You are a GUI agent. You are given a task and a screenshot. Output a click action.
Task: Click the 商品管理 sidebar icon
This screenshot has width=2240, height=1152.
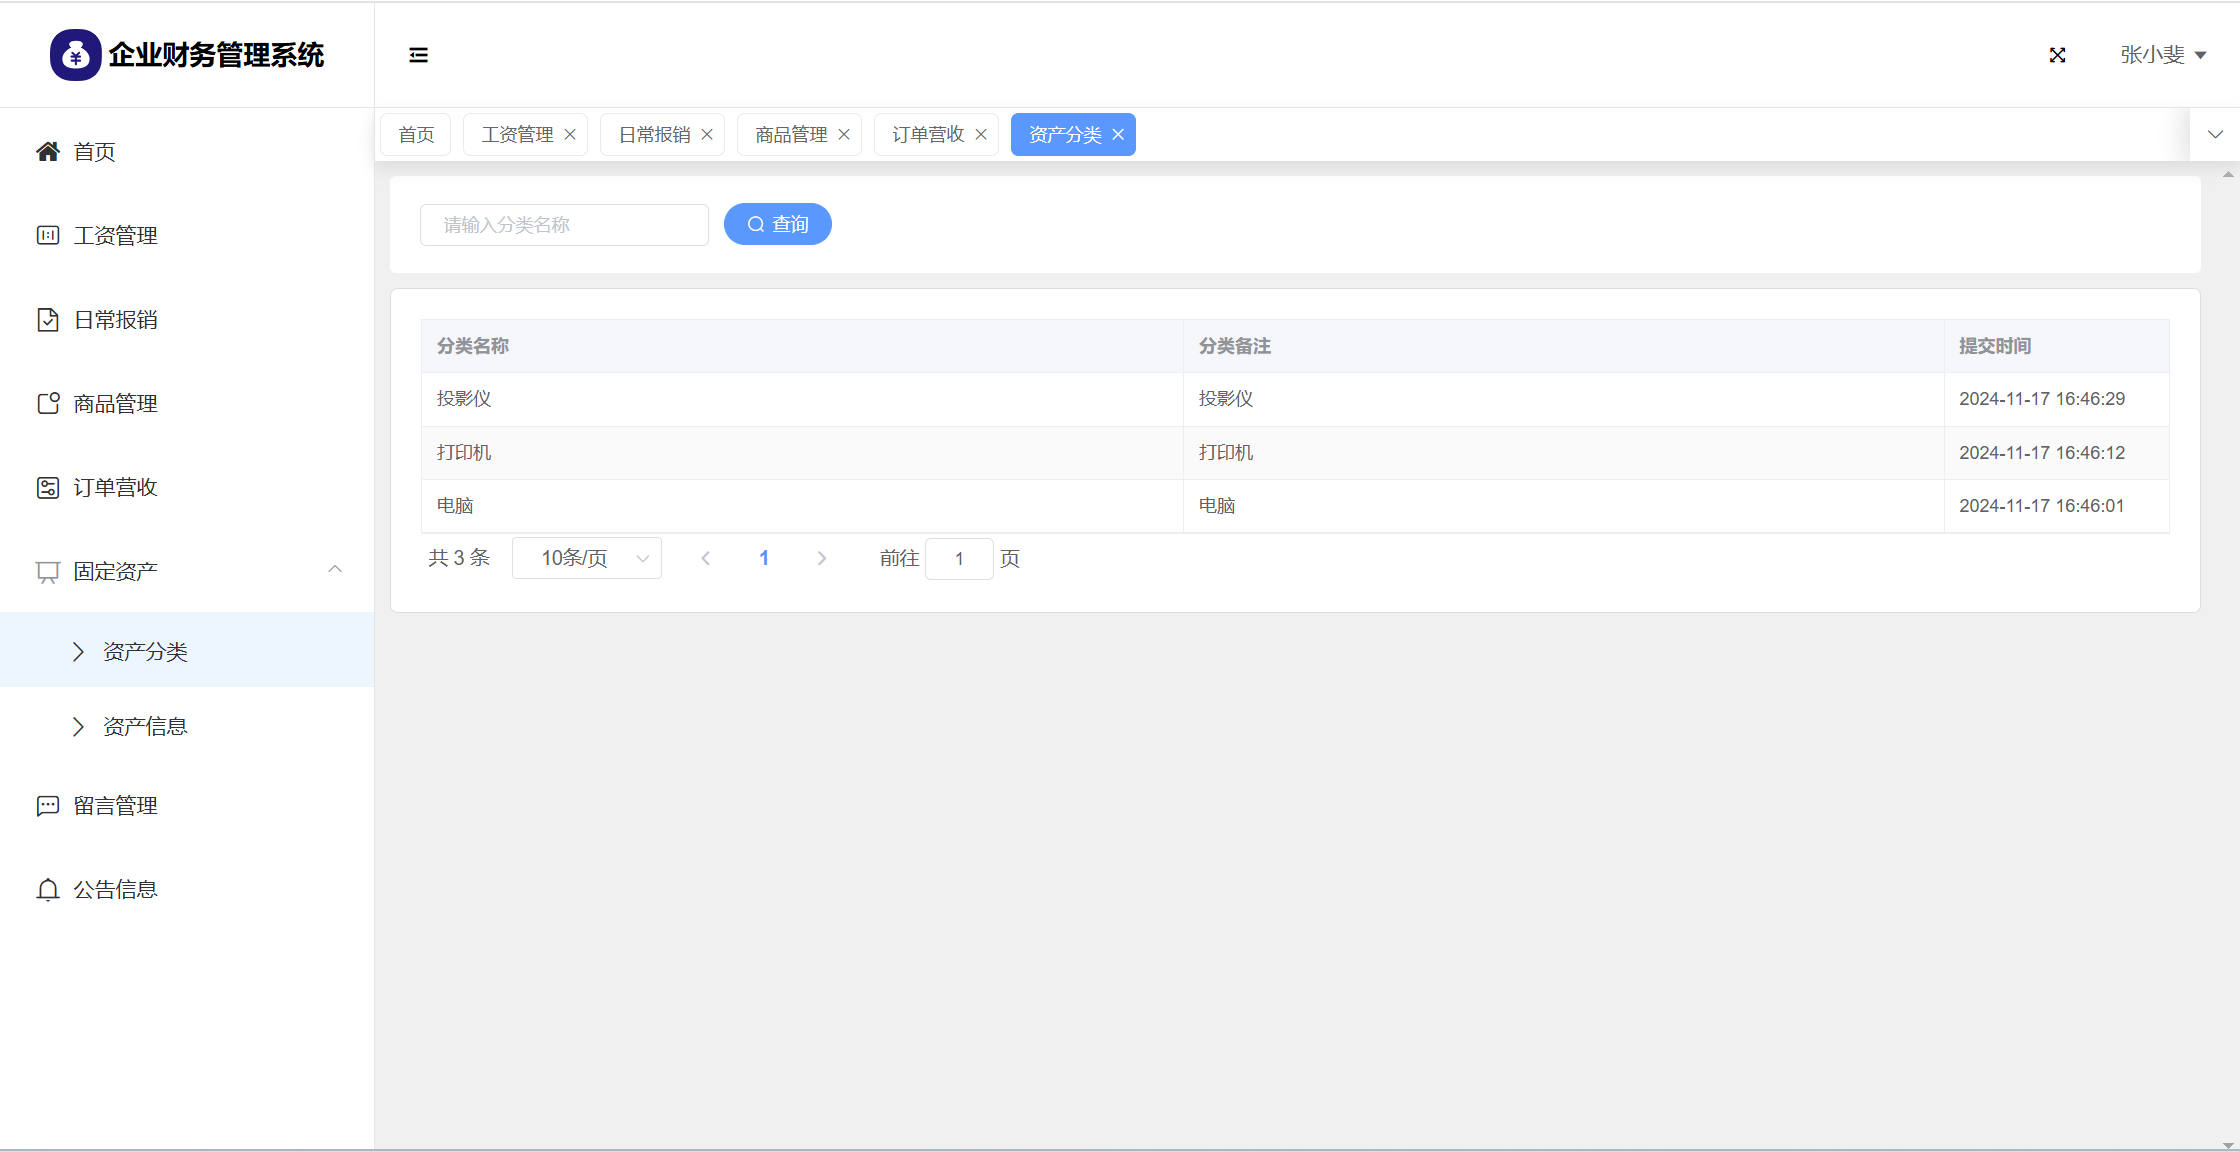pyautogui.click(x=48, y=403)
